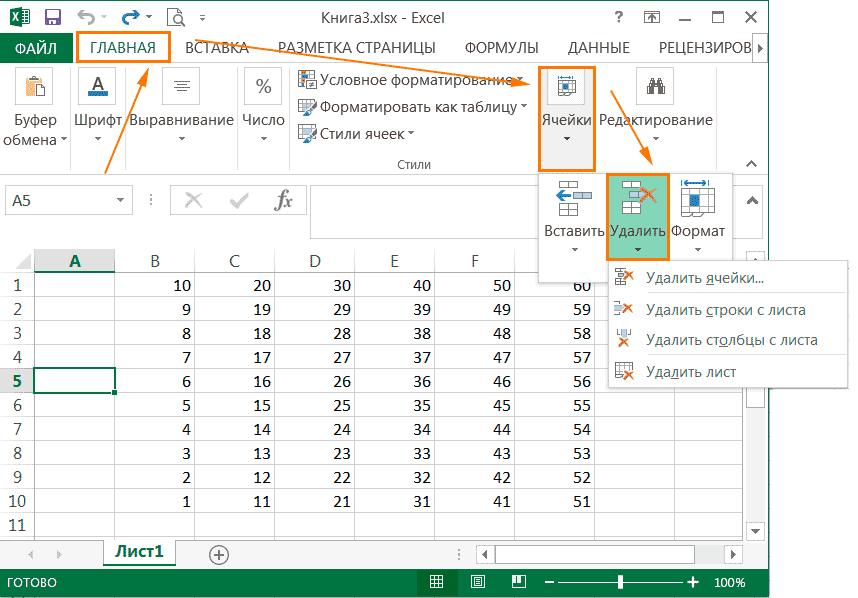Switch to Page Break Preview view
The width and height of the screenshot is (858, 598).
pos(518,582)
